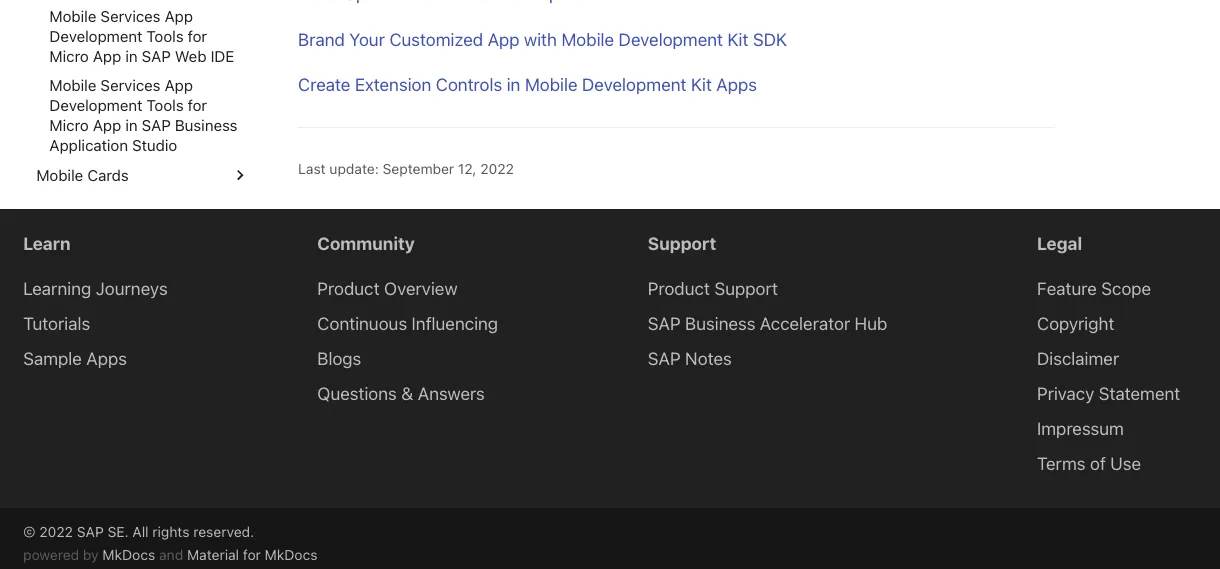
Task: Open Tutorials in Learn section
Action: coord(56,324)
